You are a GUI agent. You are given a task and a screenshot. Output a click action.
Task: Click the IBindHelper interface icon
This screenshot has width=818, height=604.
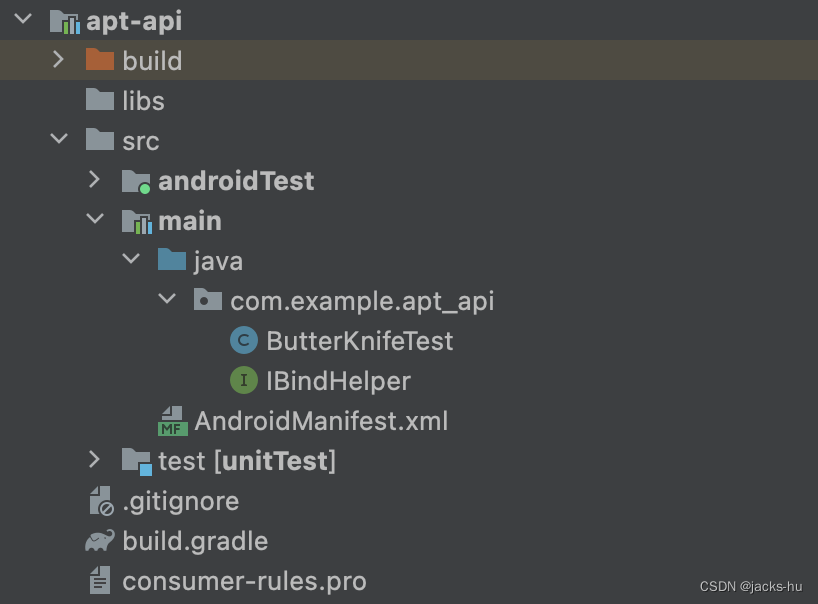(x=243, y=381)
